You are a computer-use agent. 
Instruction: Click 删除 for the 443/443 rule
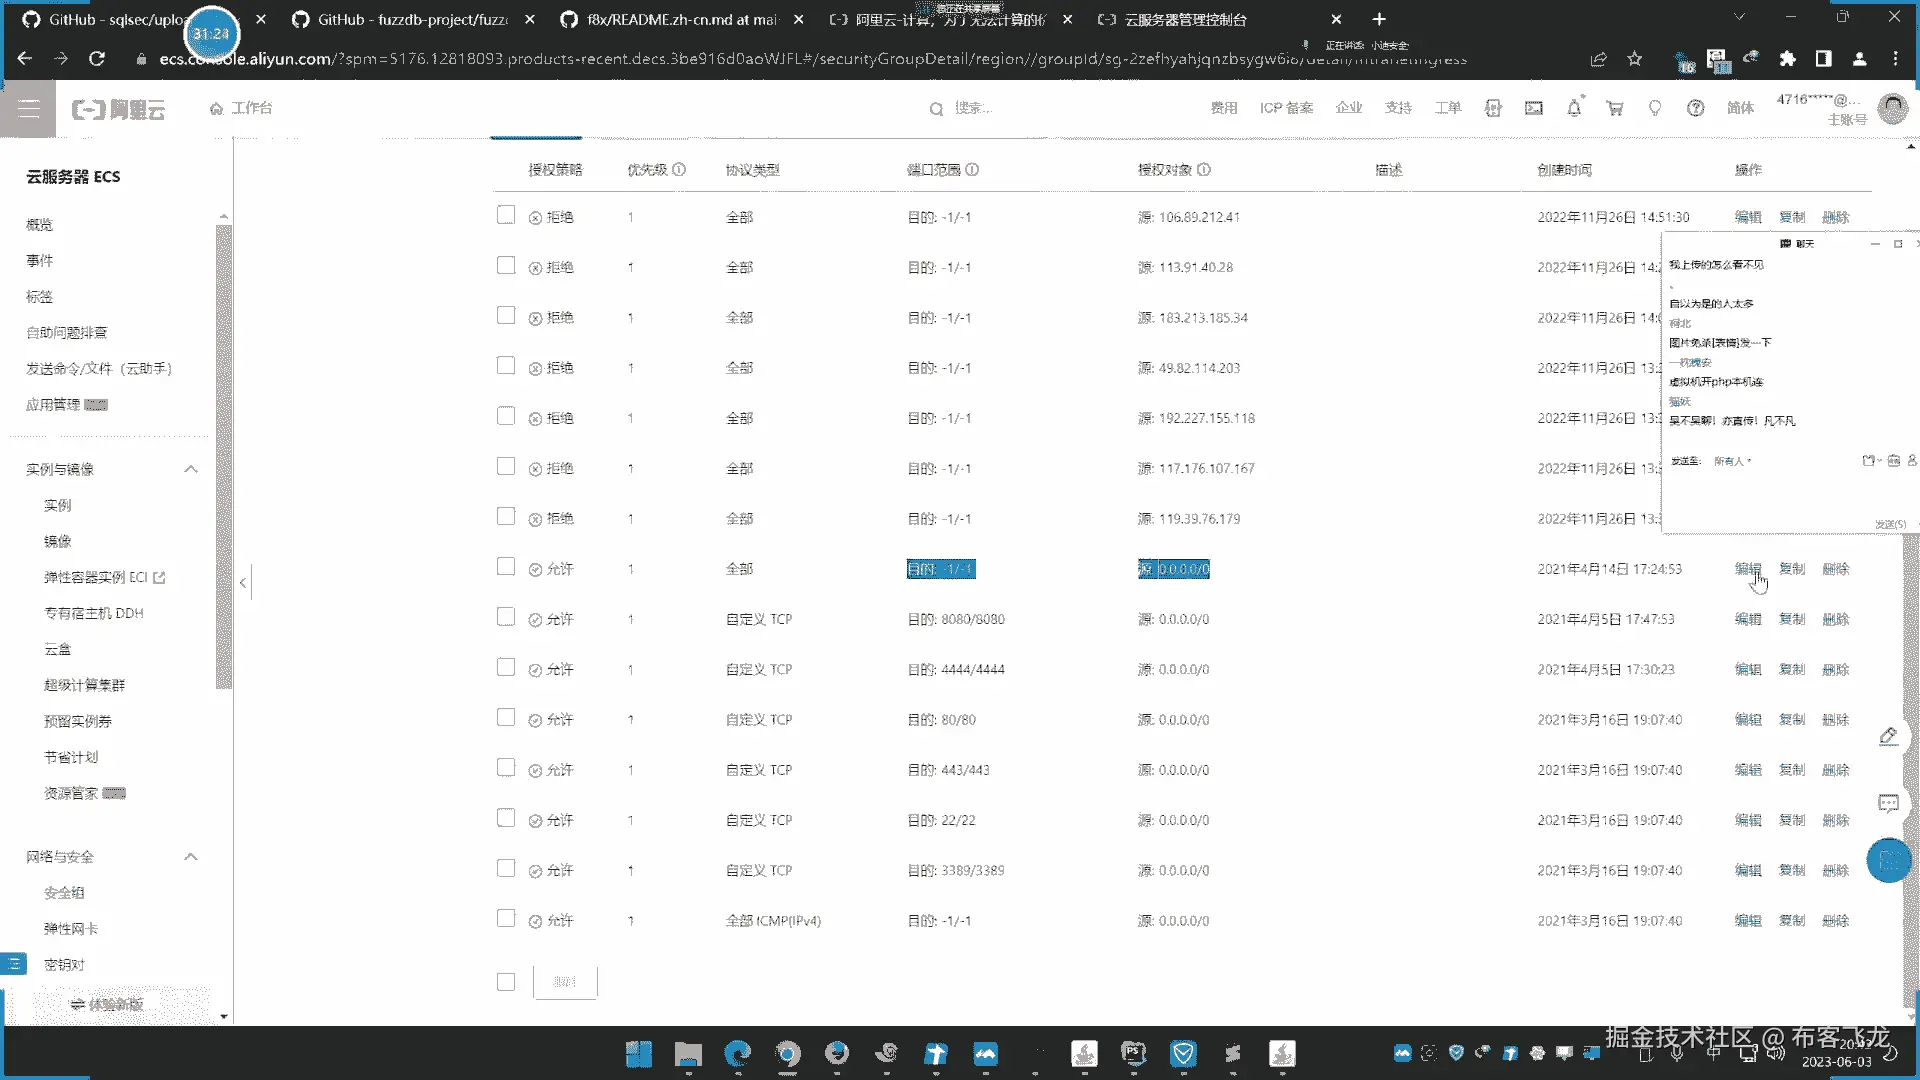[x=1835, y=770]
